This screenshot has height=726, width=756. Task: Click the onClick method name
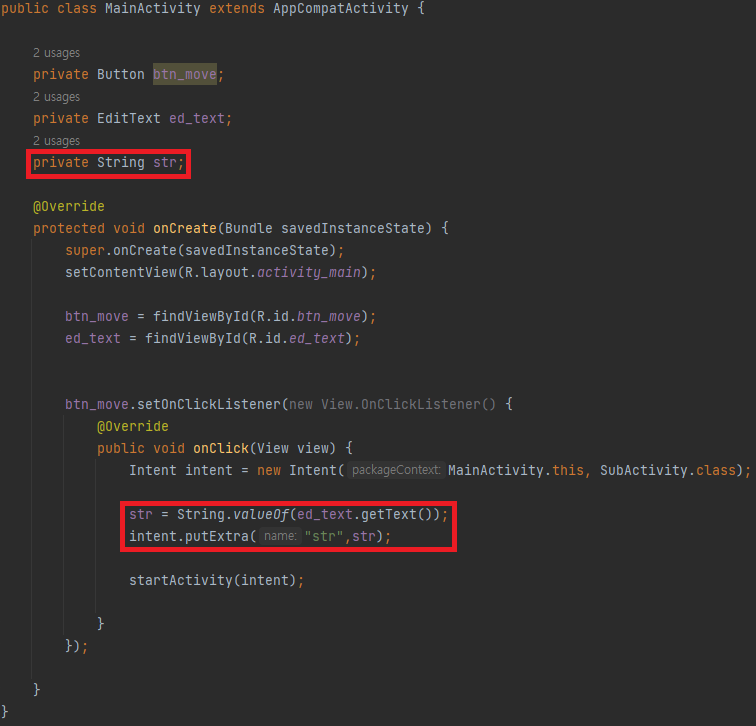point(220,448)
